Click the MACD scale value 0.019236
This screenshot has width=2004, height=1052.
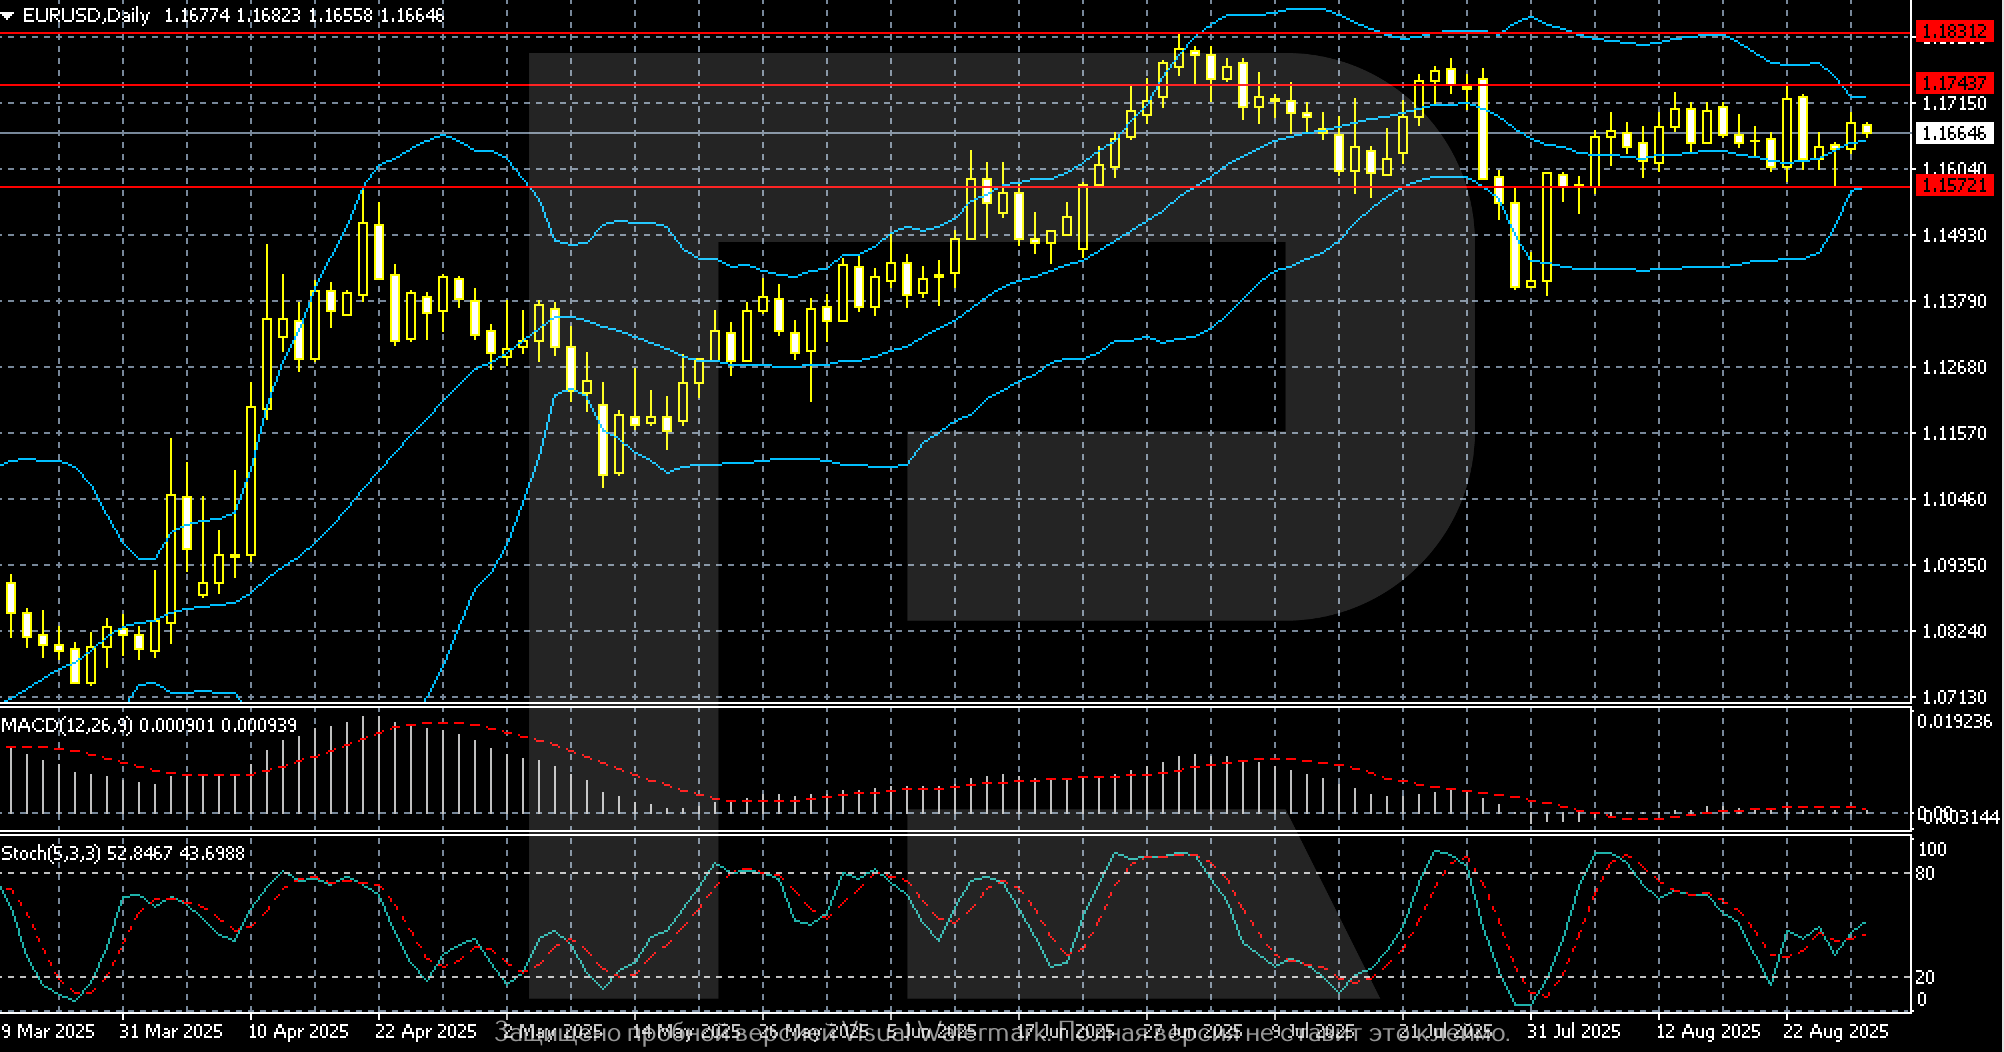click(1954, 722)
